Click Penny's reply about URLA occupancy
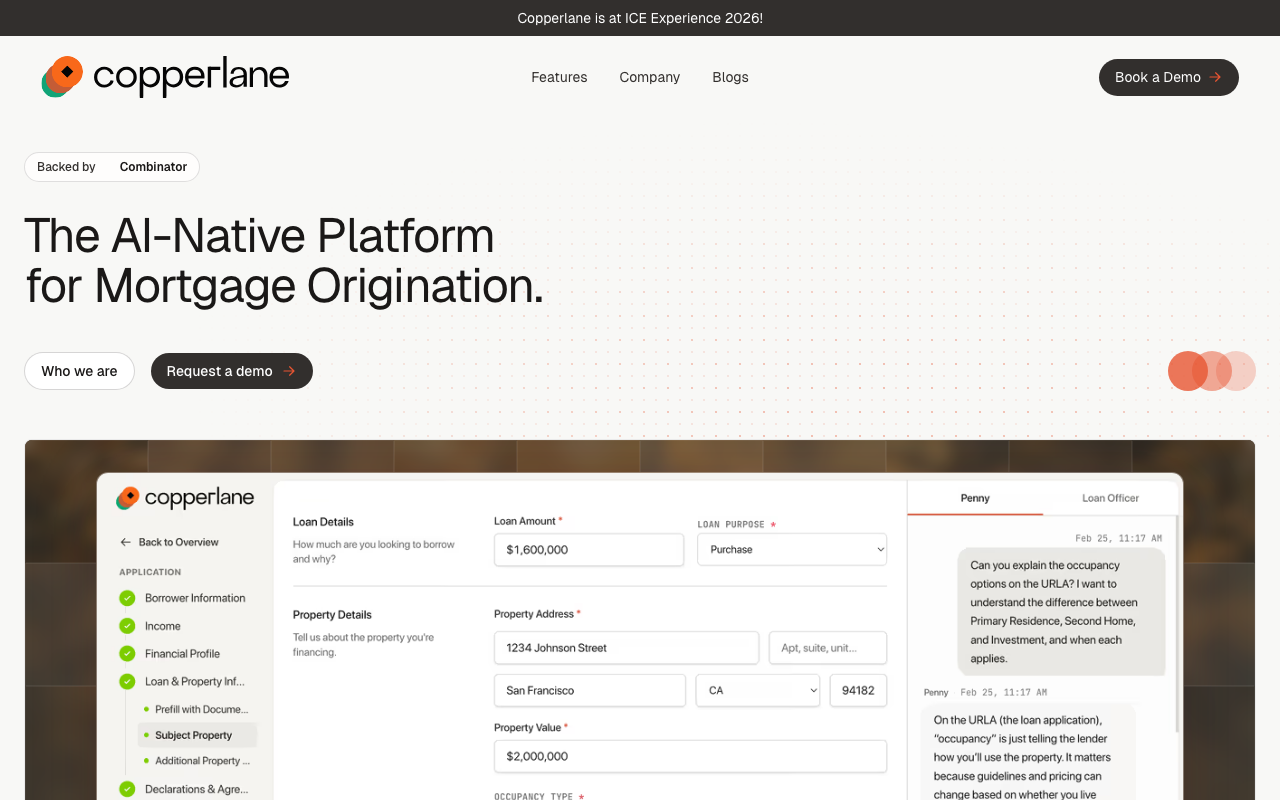Screen dimensions: 1280x800 click(x=1028, y=752)
